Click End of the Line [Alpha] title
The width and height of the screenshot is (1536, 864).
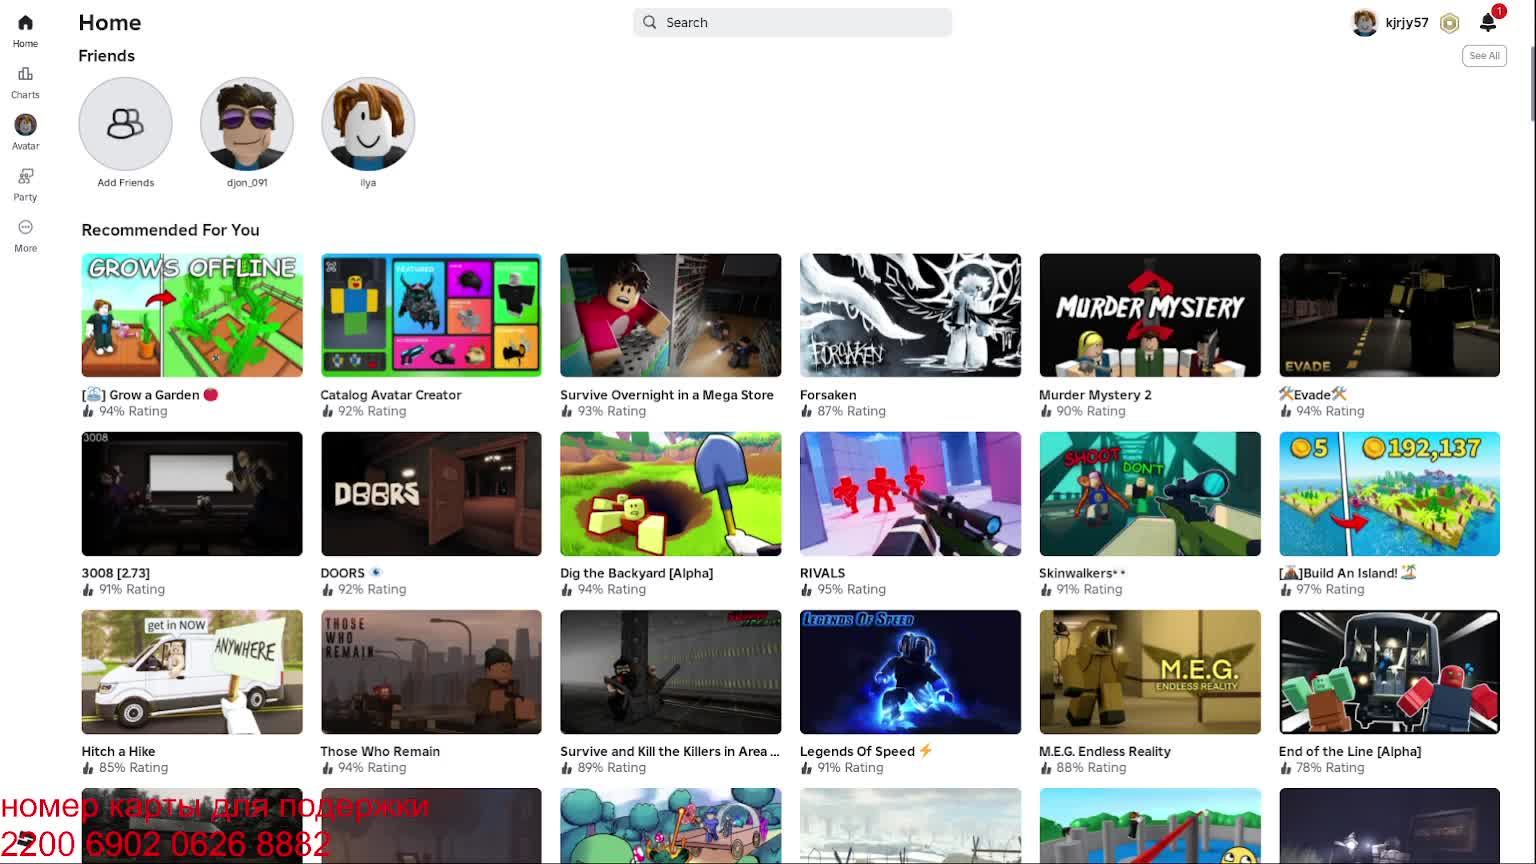coord(1350,751)
